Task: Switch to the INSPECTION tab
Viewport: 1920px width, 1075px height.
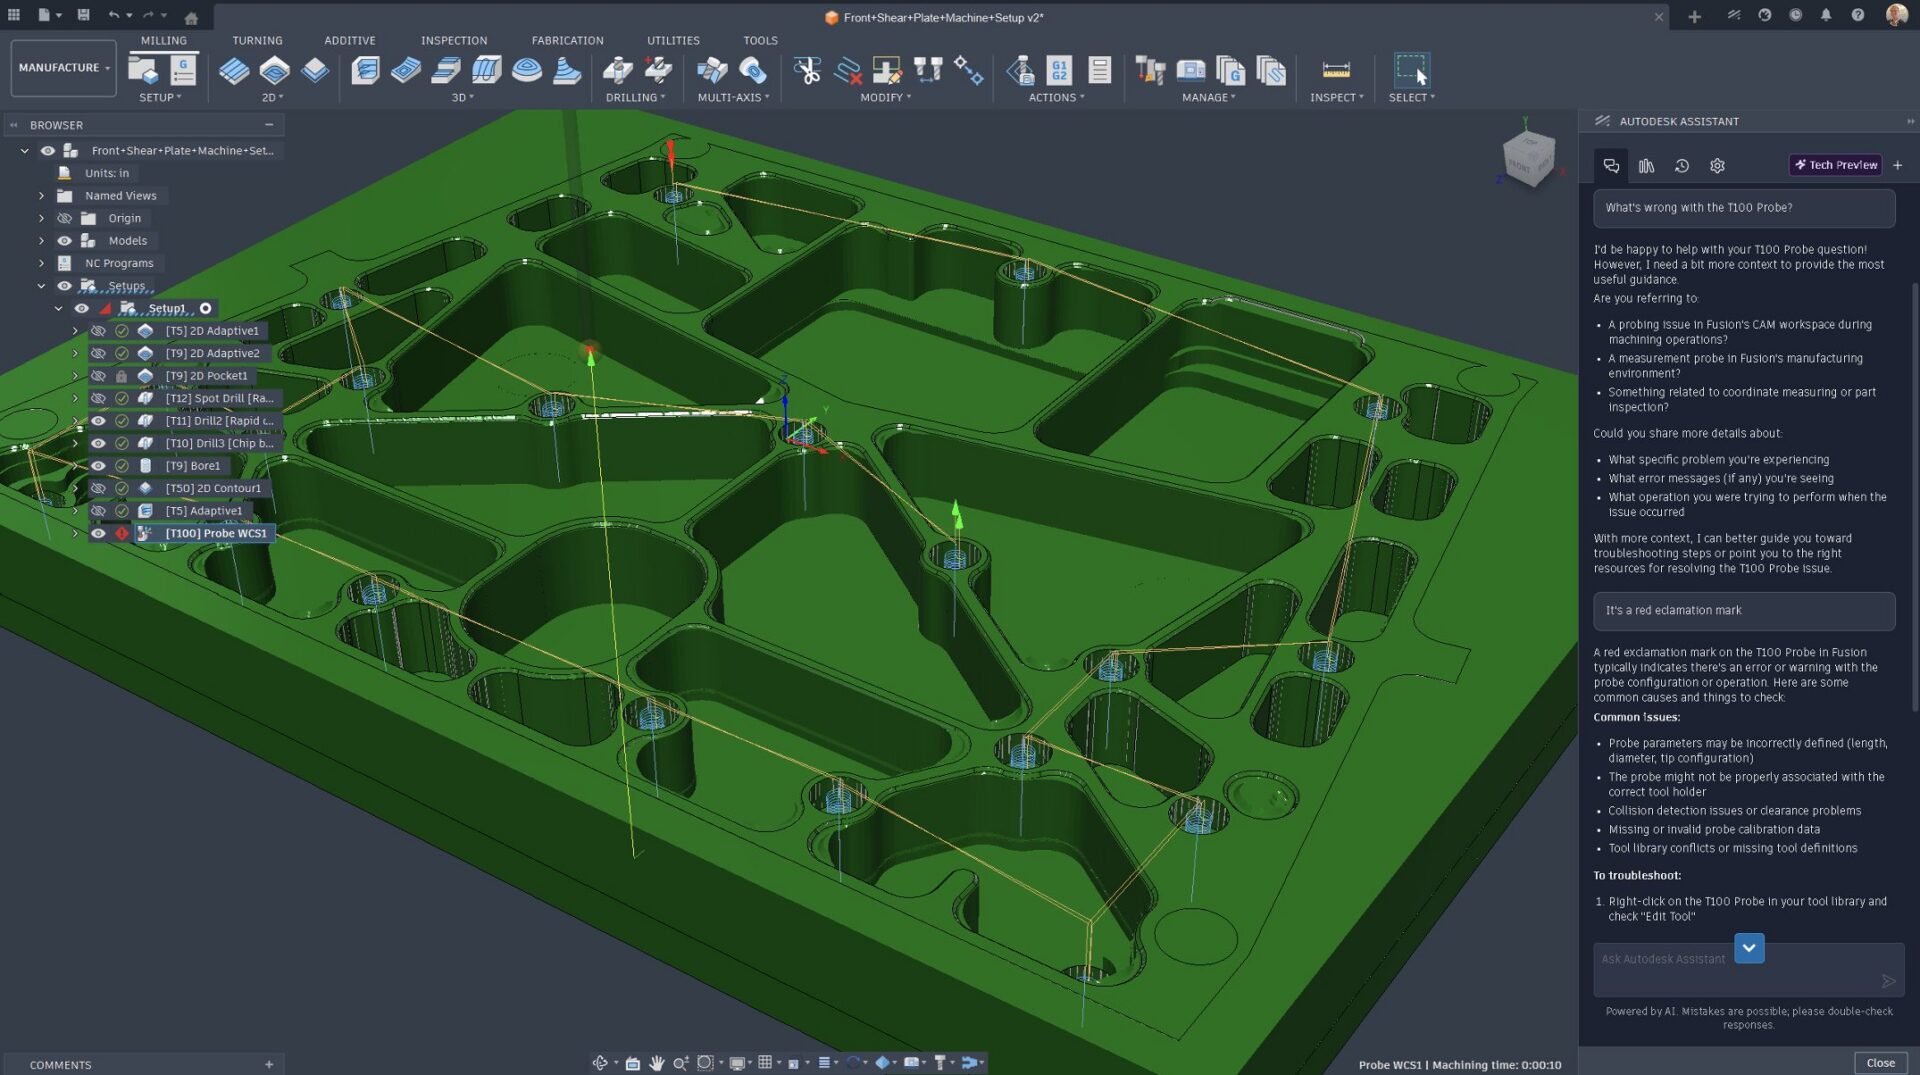Action: [453, 41]
